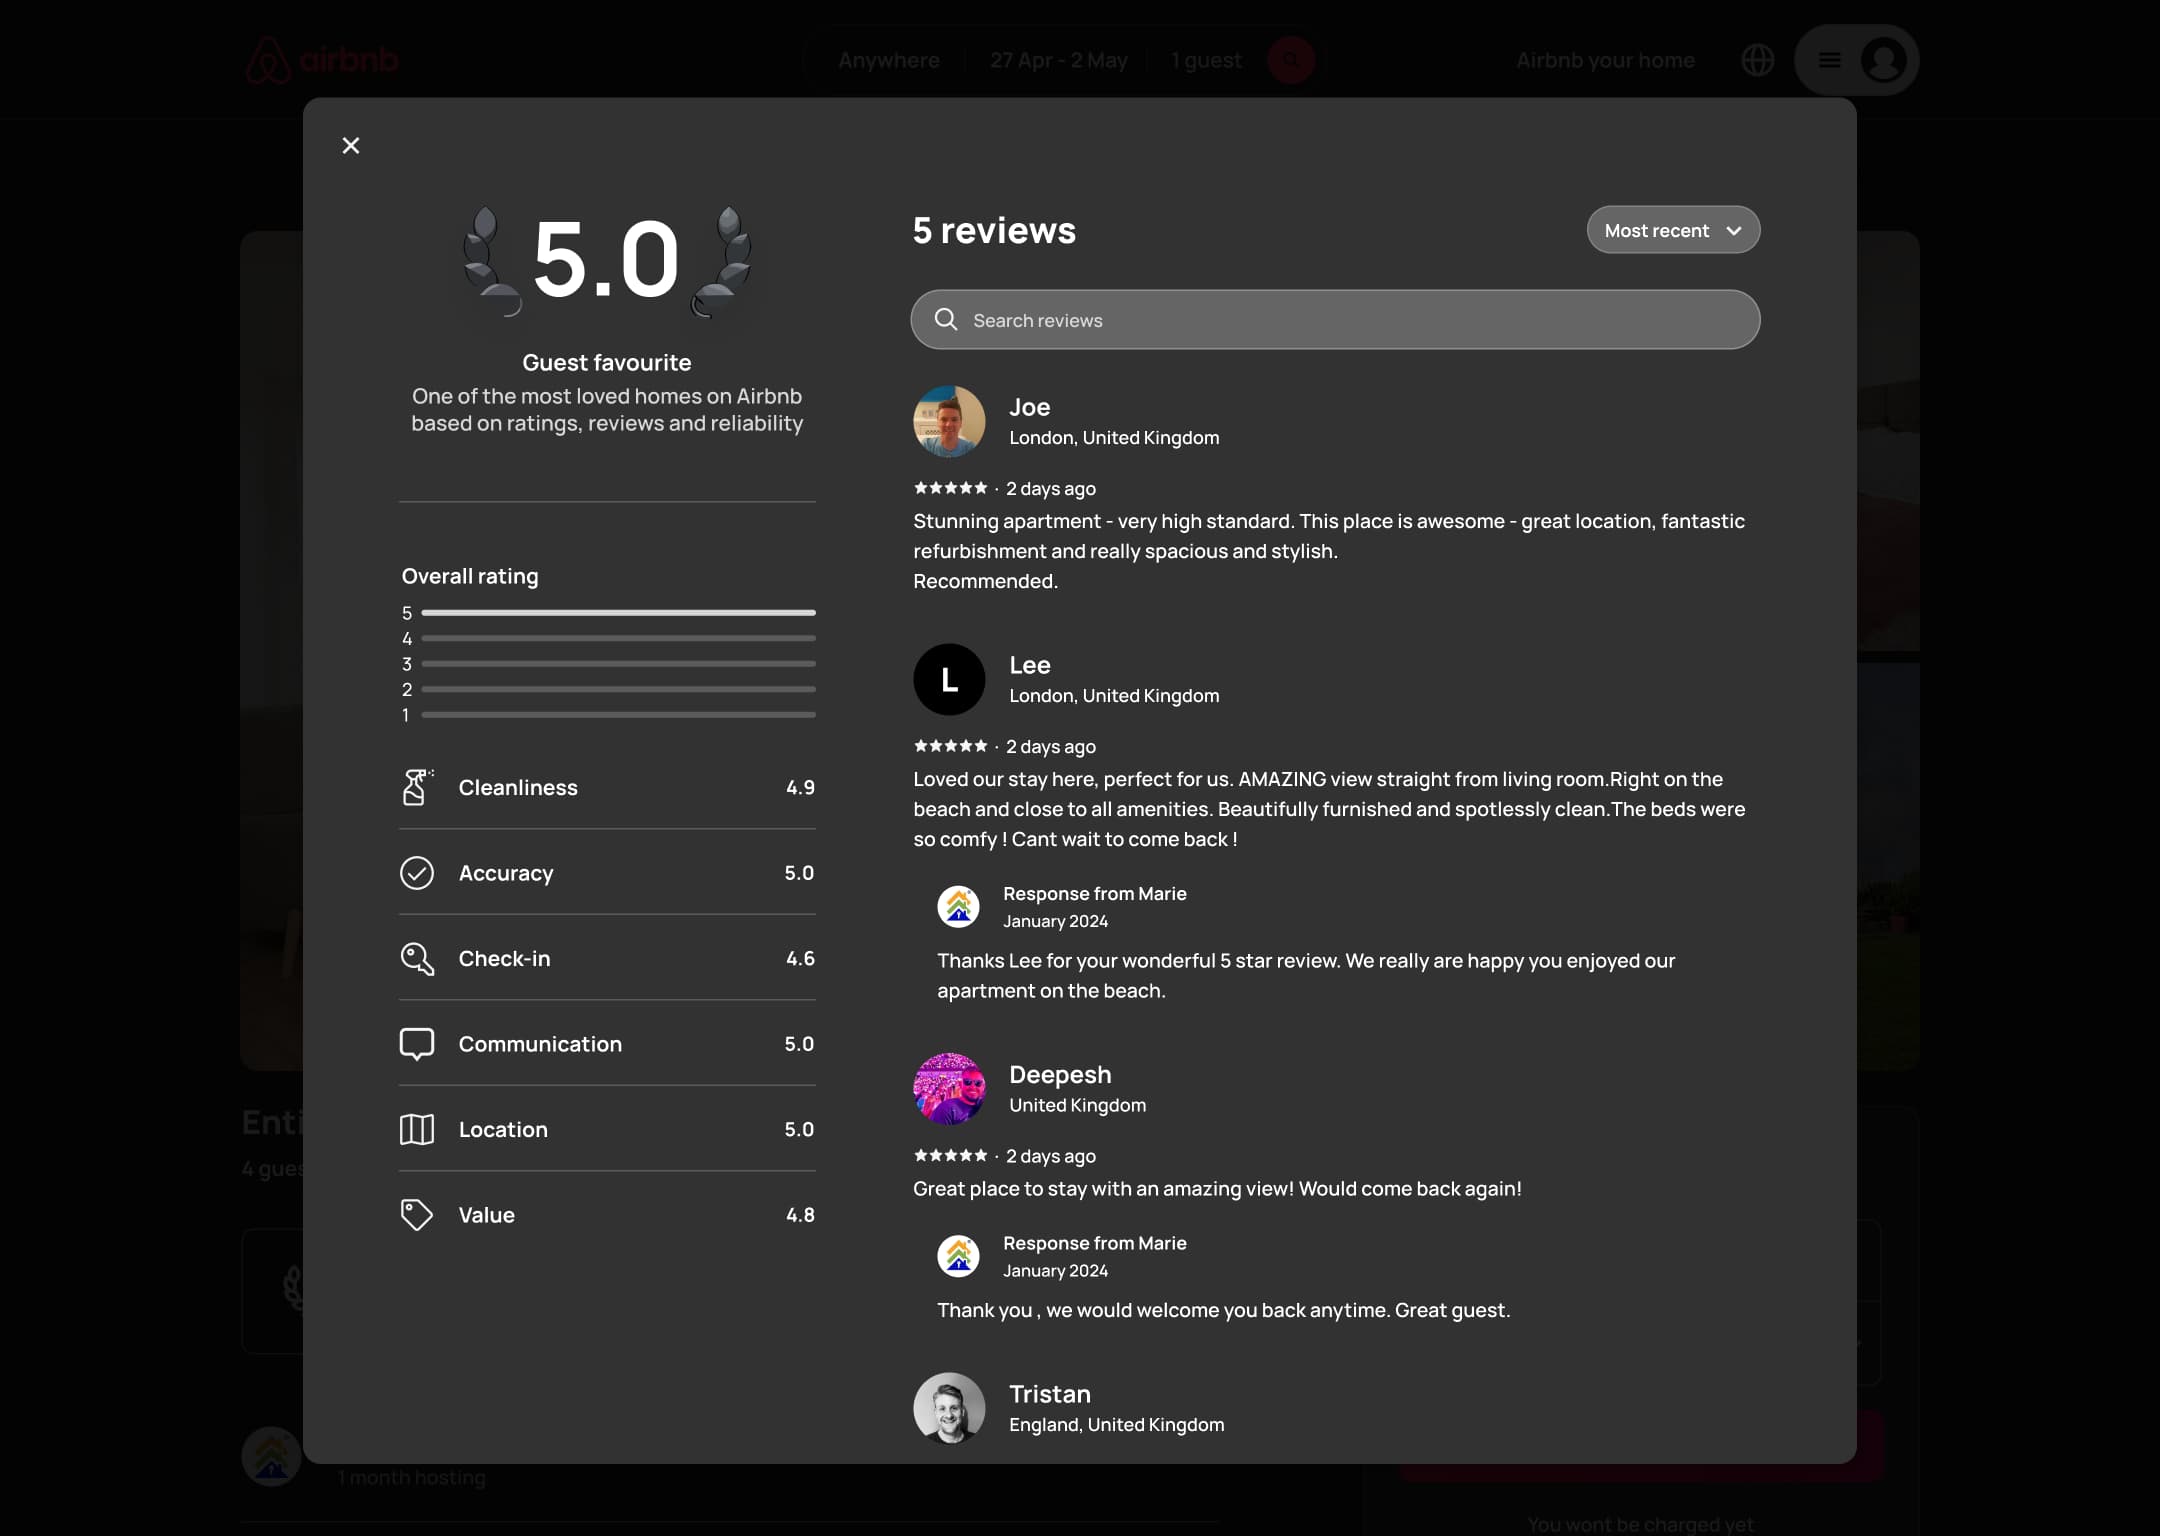Image resolution: width=2160 pixels, height=1536 pixels.
Task: Click Marie's host logo under Deepesh's review
Action: click(x=958, y=1256)
